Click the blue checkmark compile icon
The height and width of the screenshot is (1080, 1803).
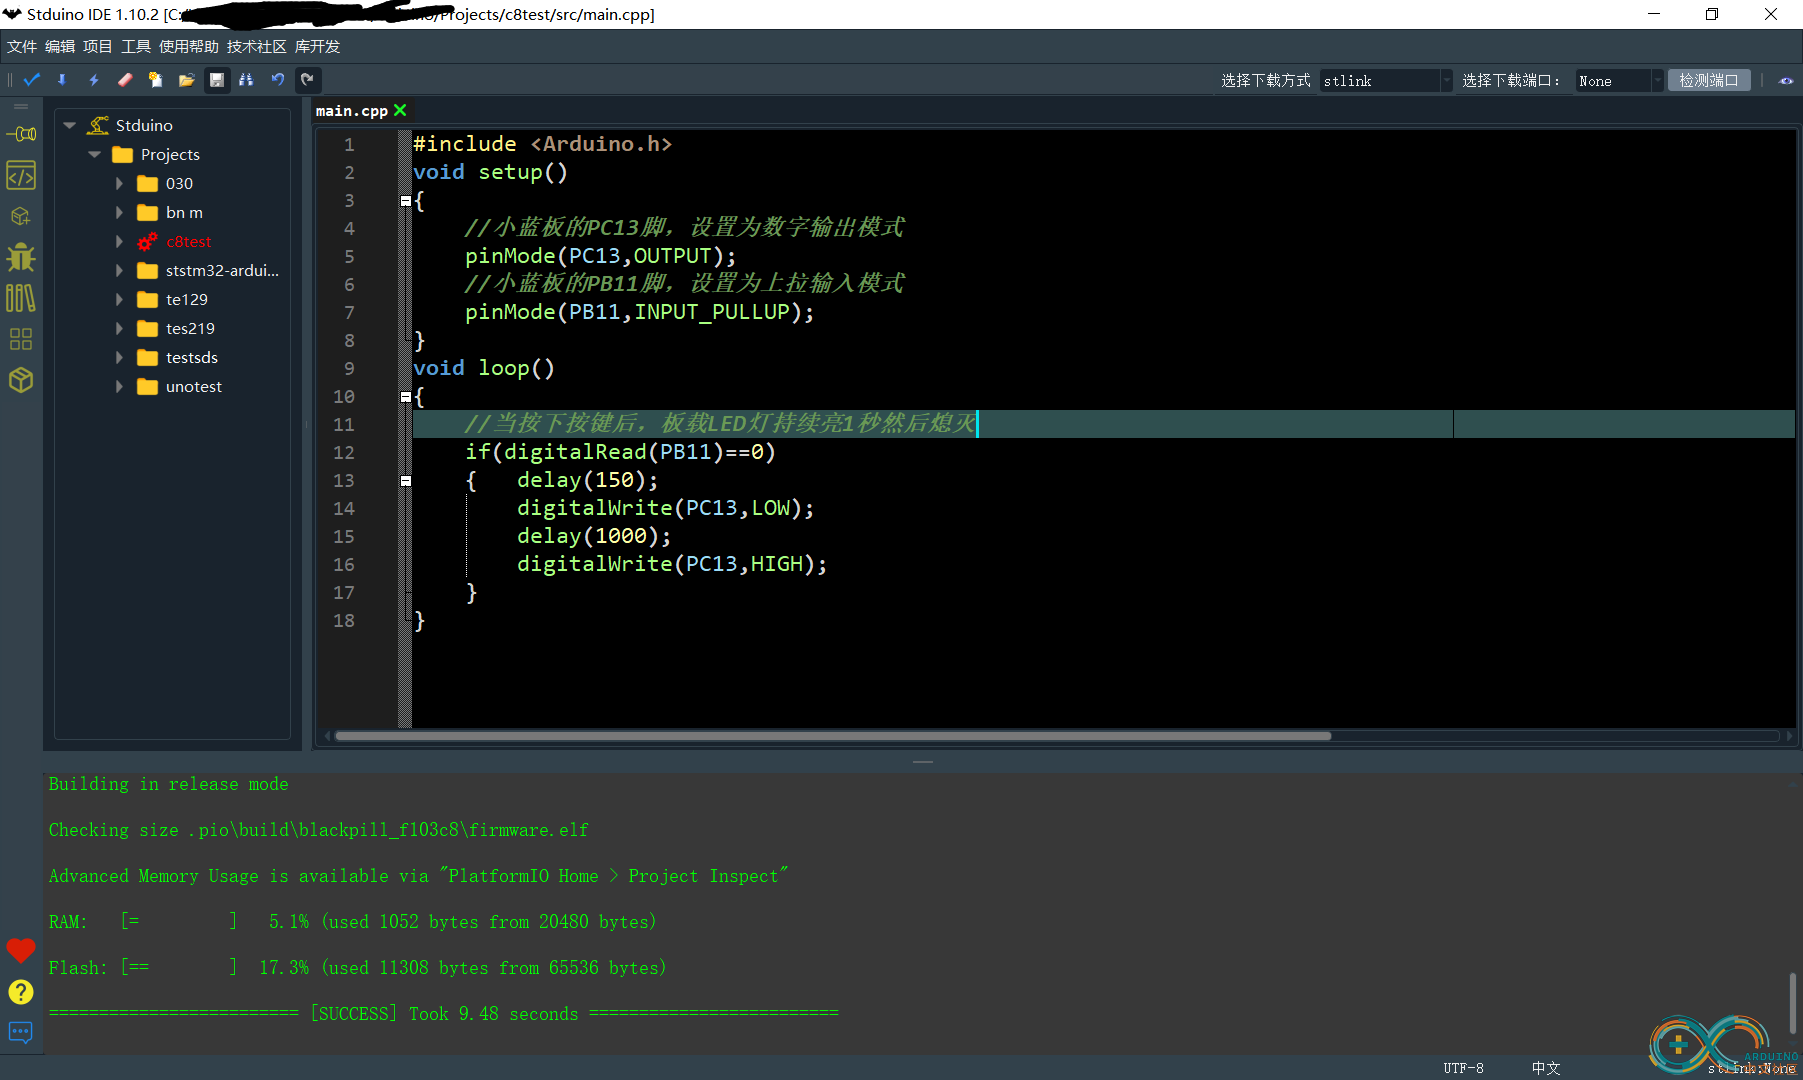click(32, 80)
